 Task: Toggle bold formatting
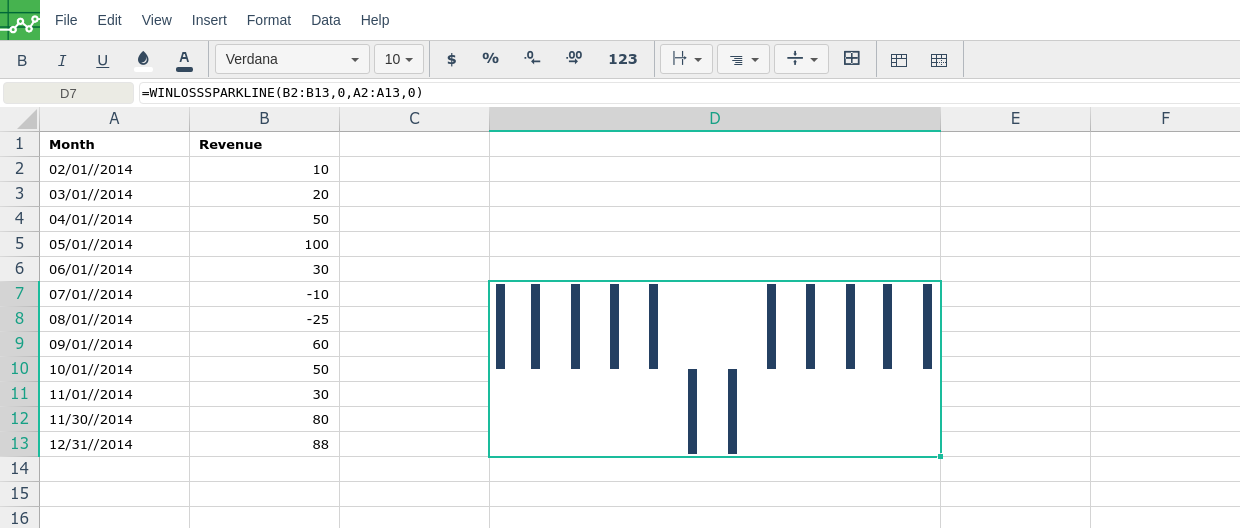22,60
